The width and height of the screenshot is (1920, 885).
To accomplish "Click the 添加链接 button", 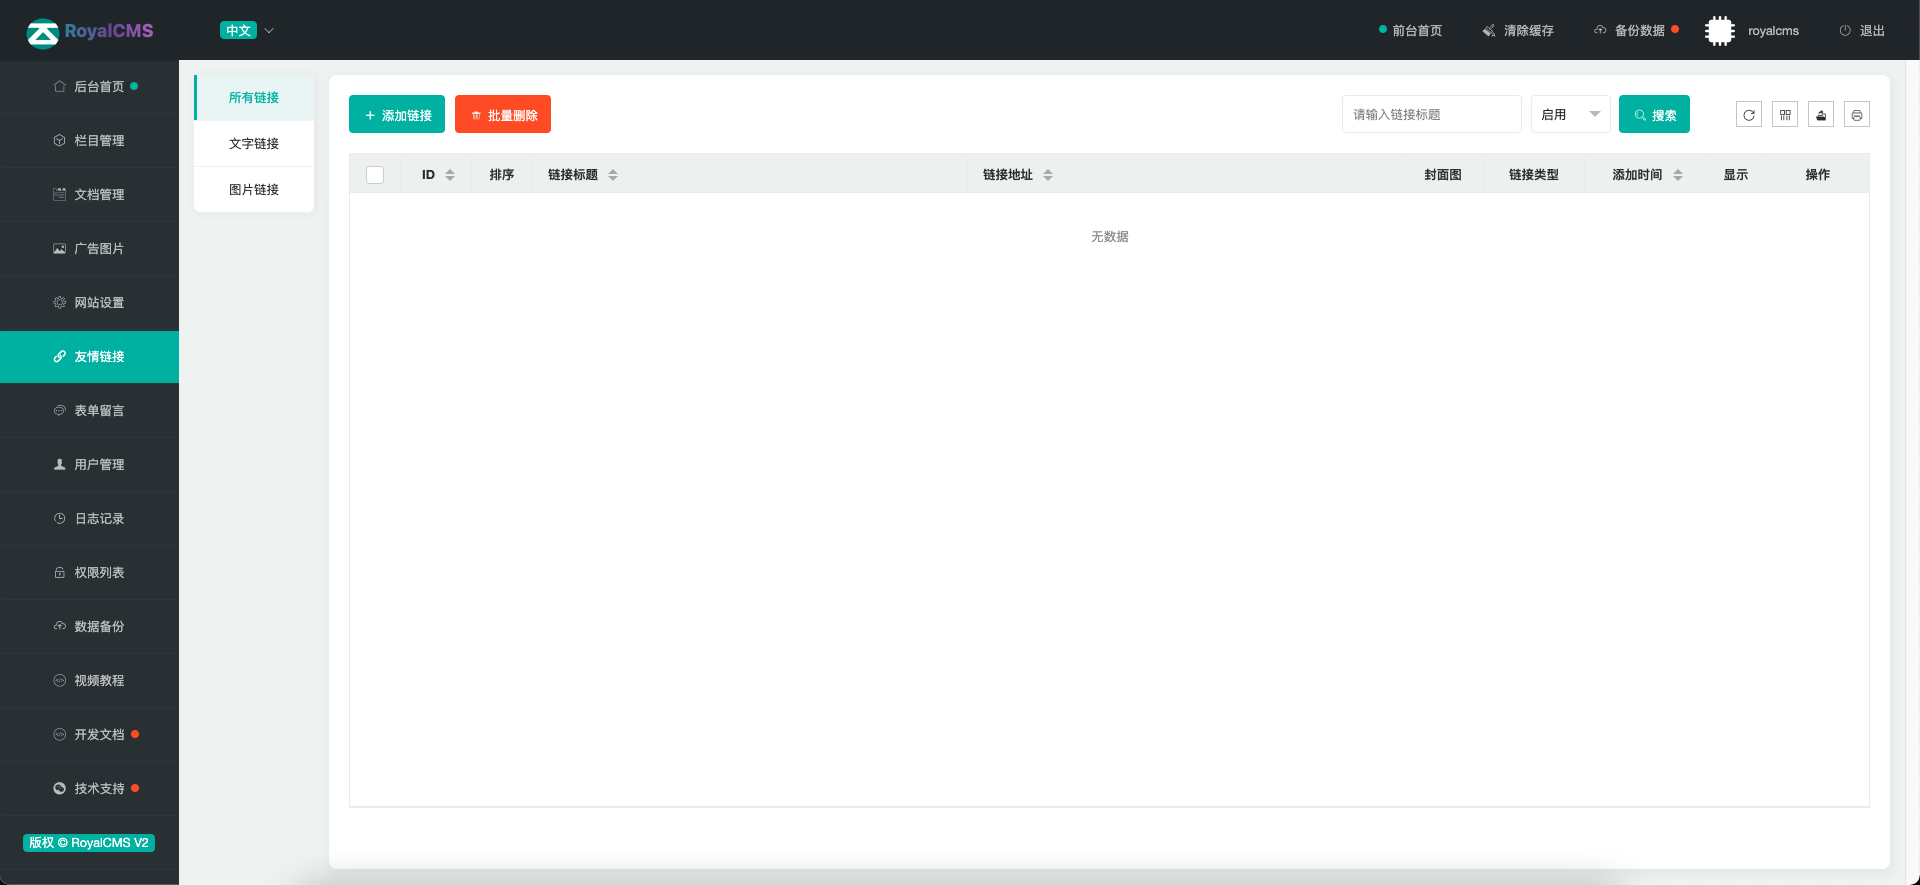I will point(397,115).
